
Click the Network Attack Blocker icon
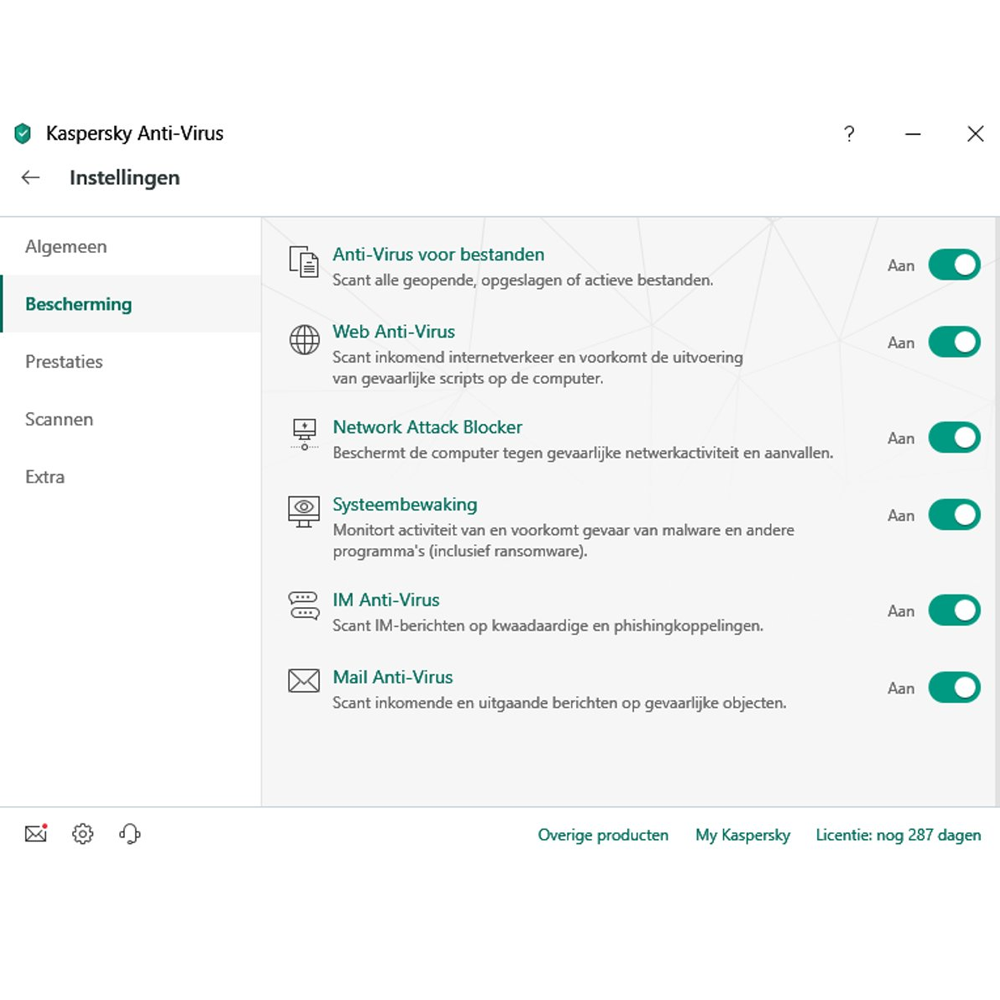point(304,434)
